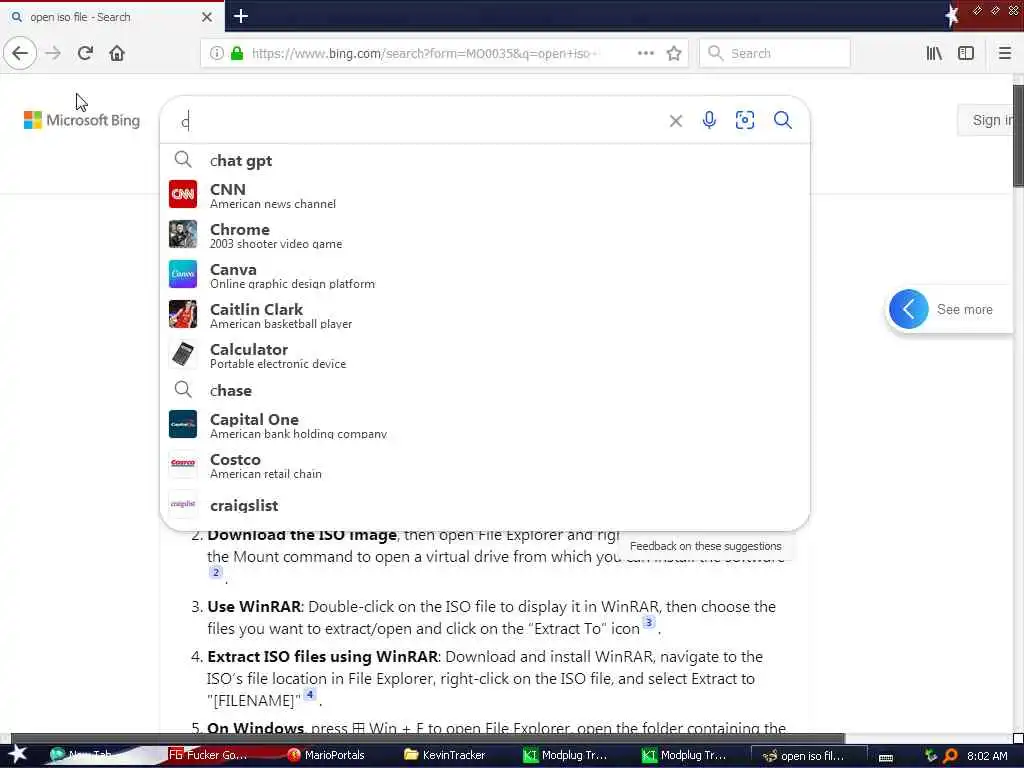
Task: Select the Caitlin Clark photo thumbnail
Action: (x=183, y=314)
